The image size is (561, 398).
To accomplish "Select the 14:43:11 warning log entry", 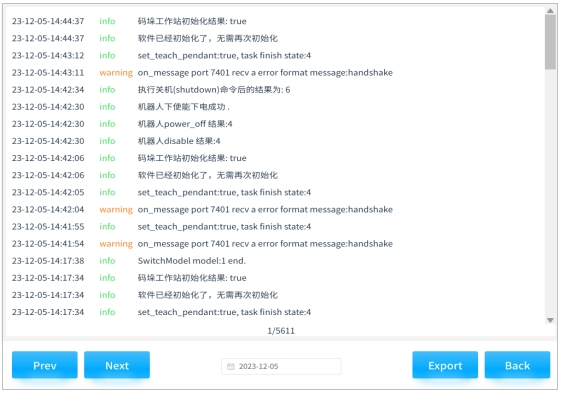I will tap(203, 73).
